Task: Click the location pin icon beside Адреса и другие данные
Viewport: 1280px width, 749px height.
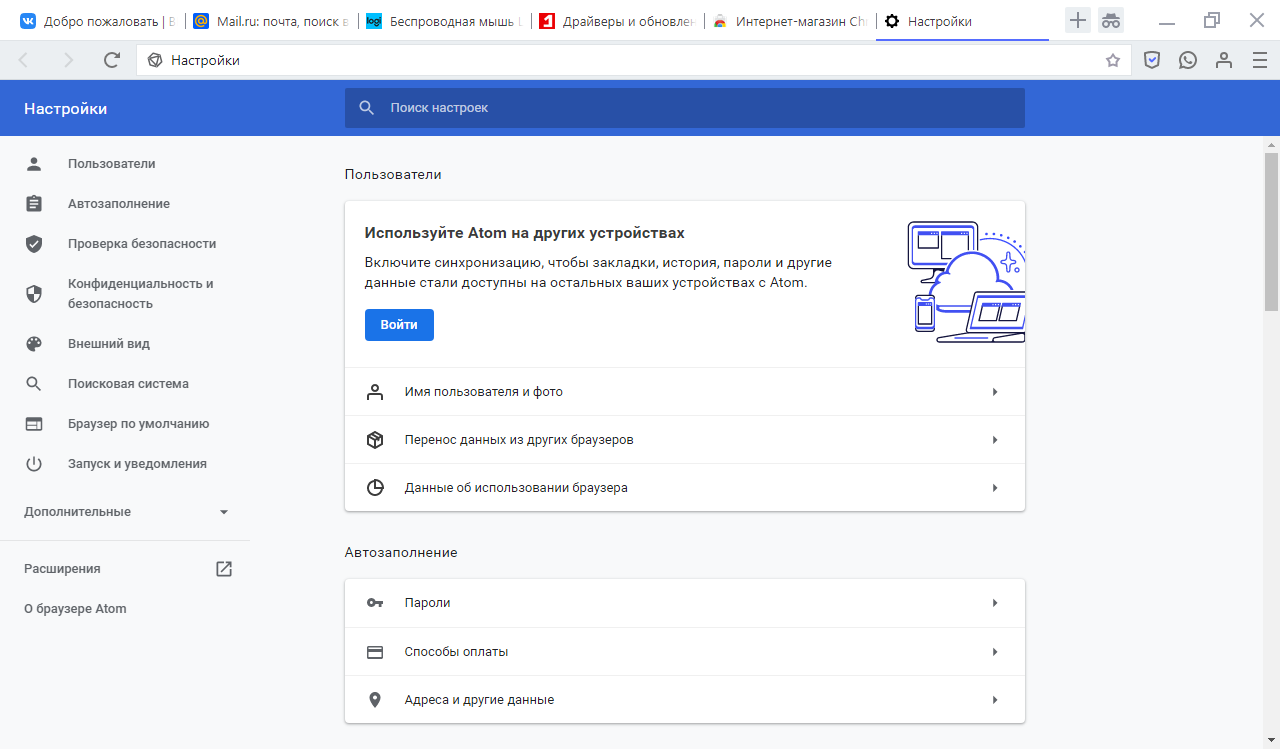Action: click(375, 700)
